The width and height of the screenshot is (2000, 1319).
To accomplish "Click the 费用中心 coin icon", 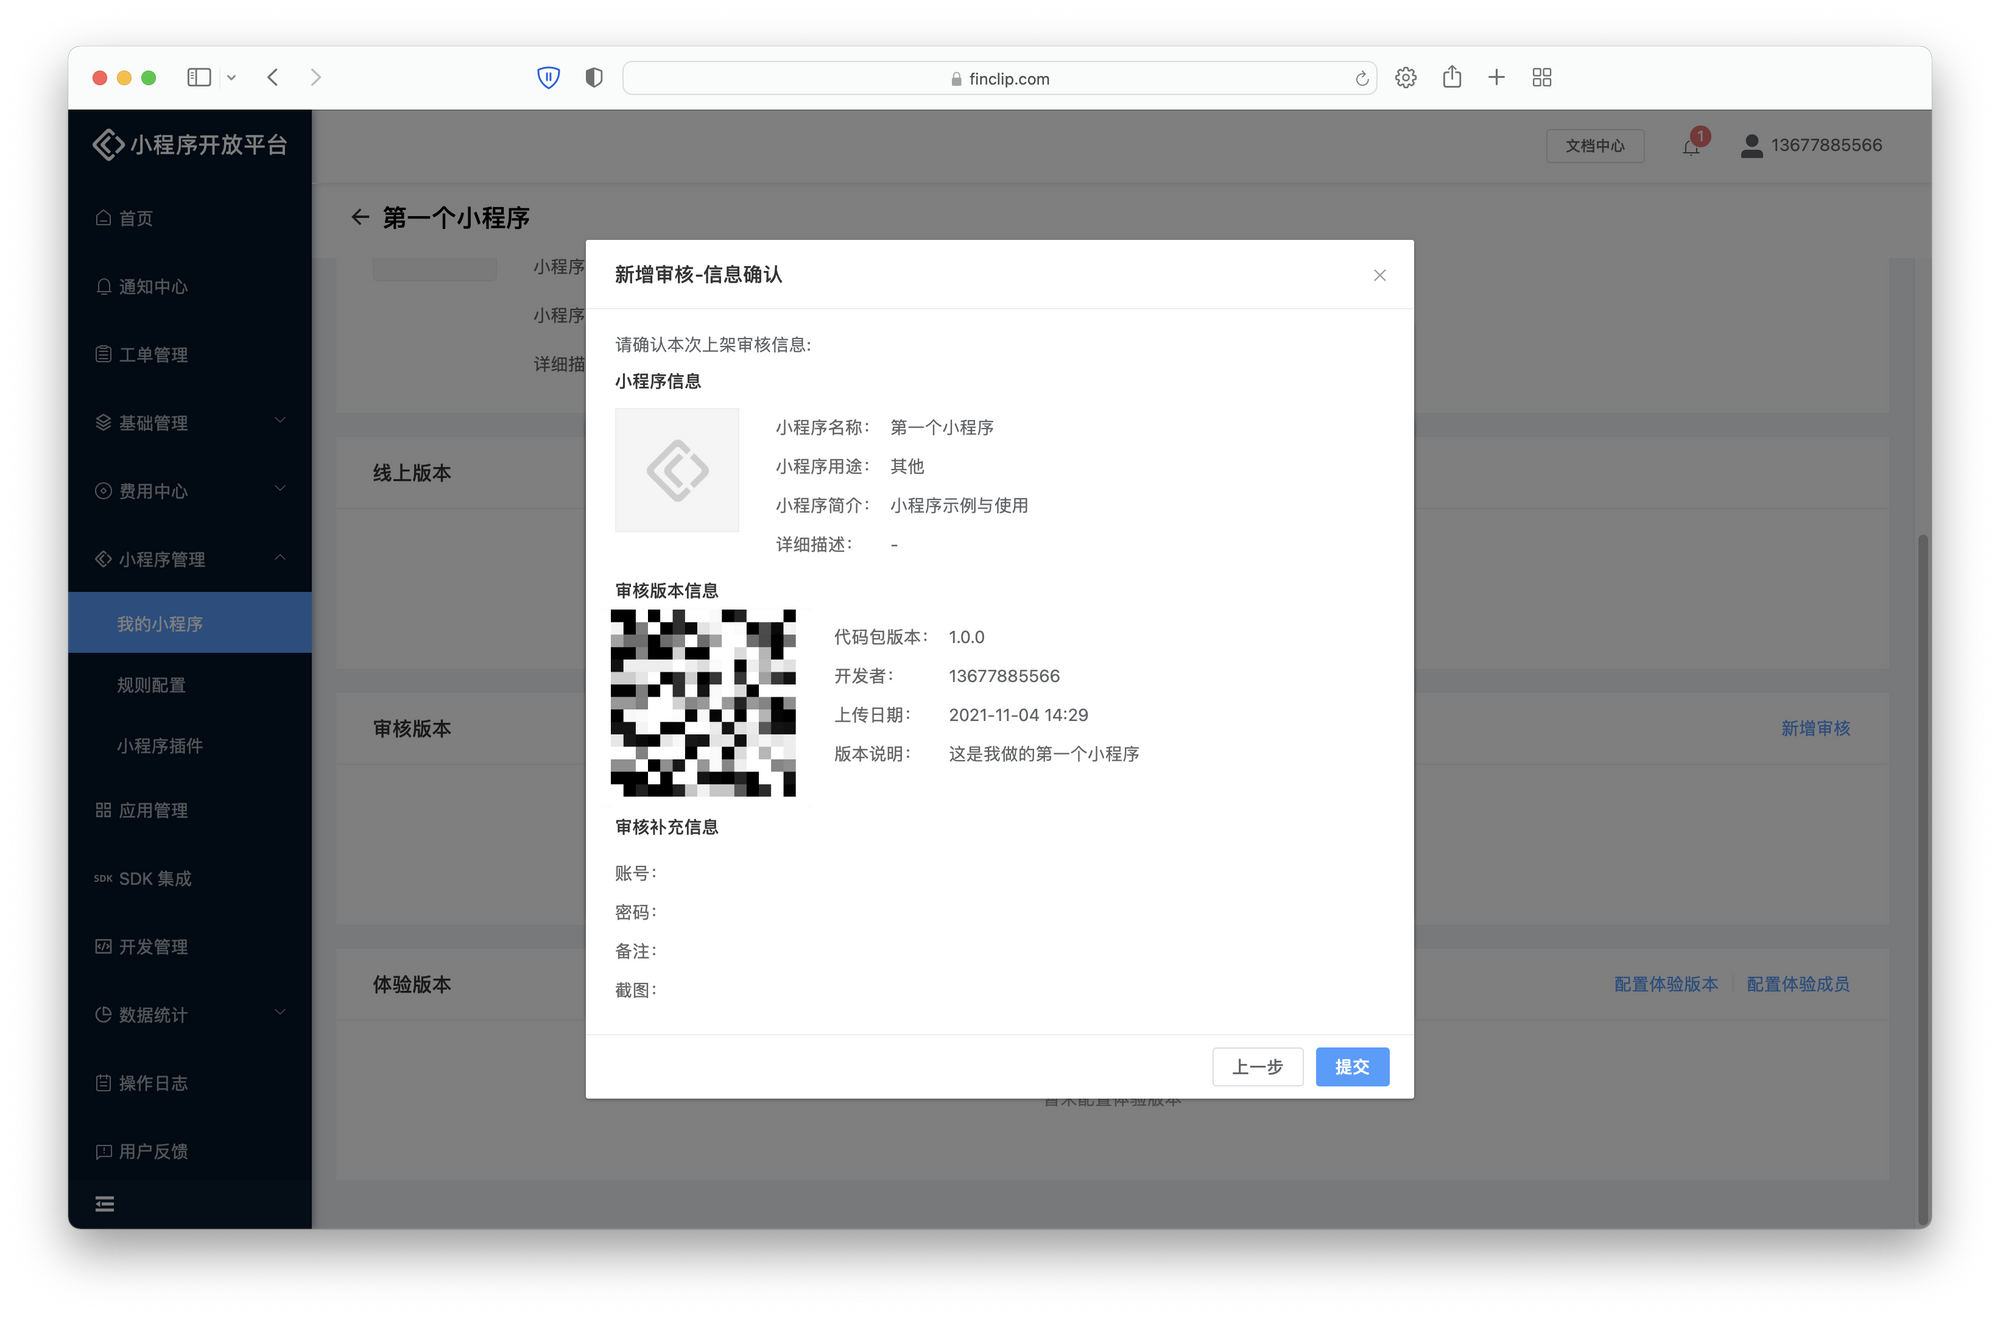I will click(103, 490).
